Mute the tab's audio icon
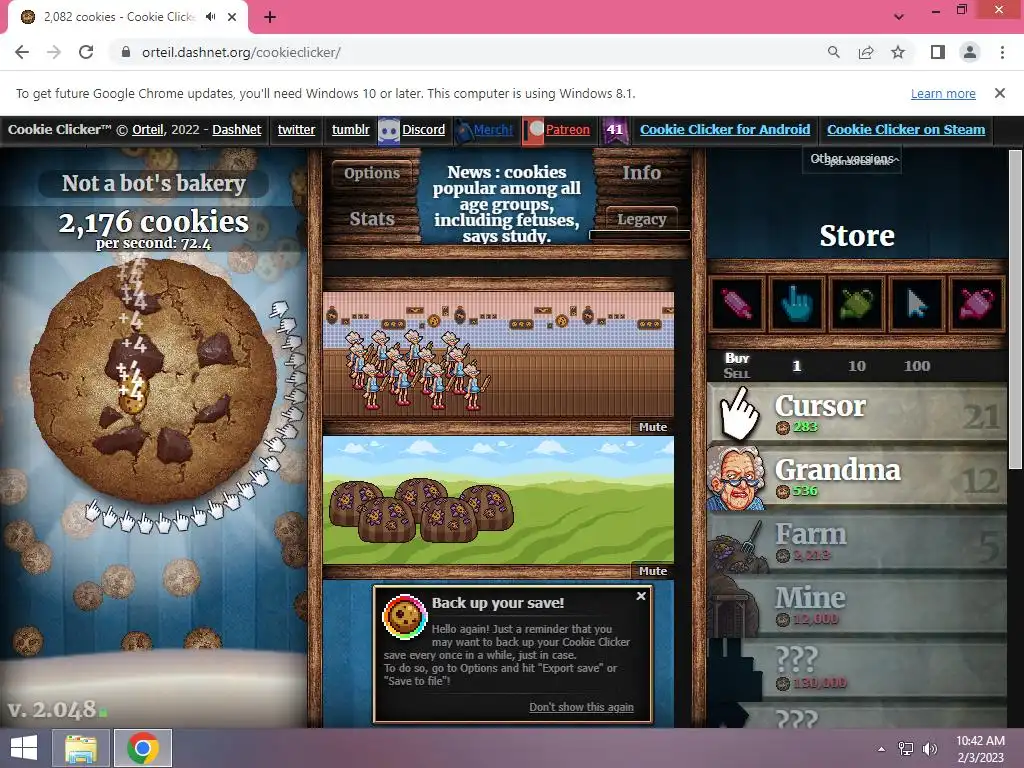 (210, 17)
